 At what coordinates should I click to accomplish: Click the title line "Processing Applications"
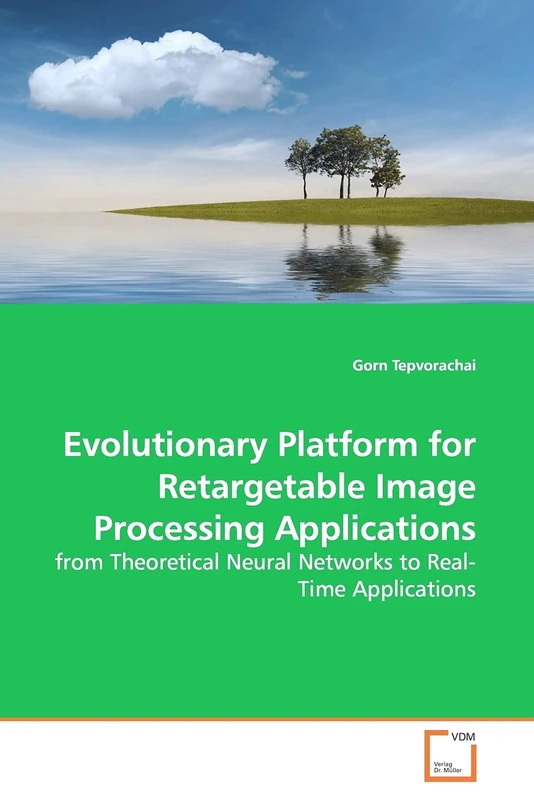[x=285, y=530]
